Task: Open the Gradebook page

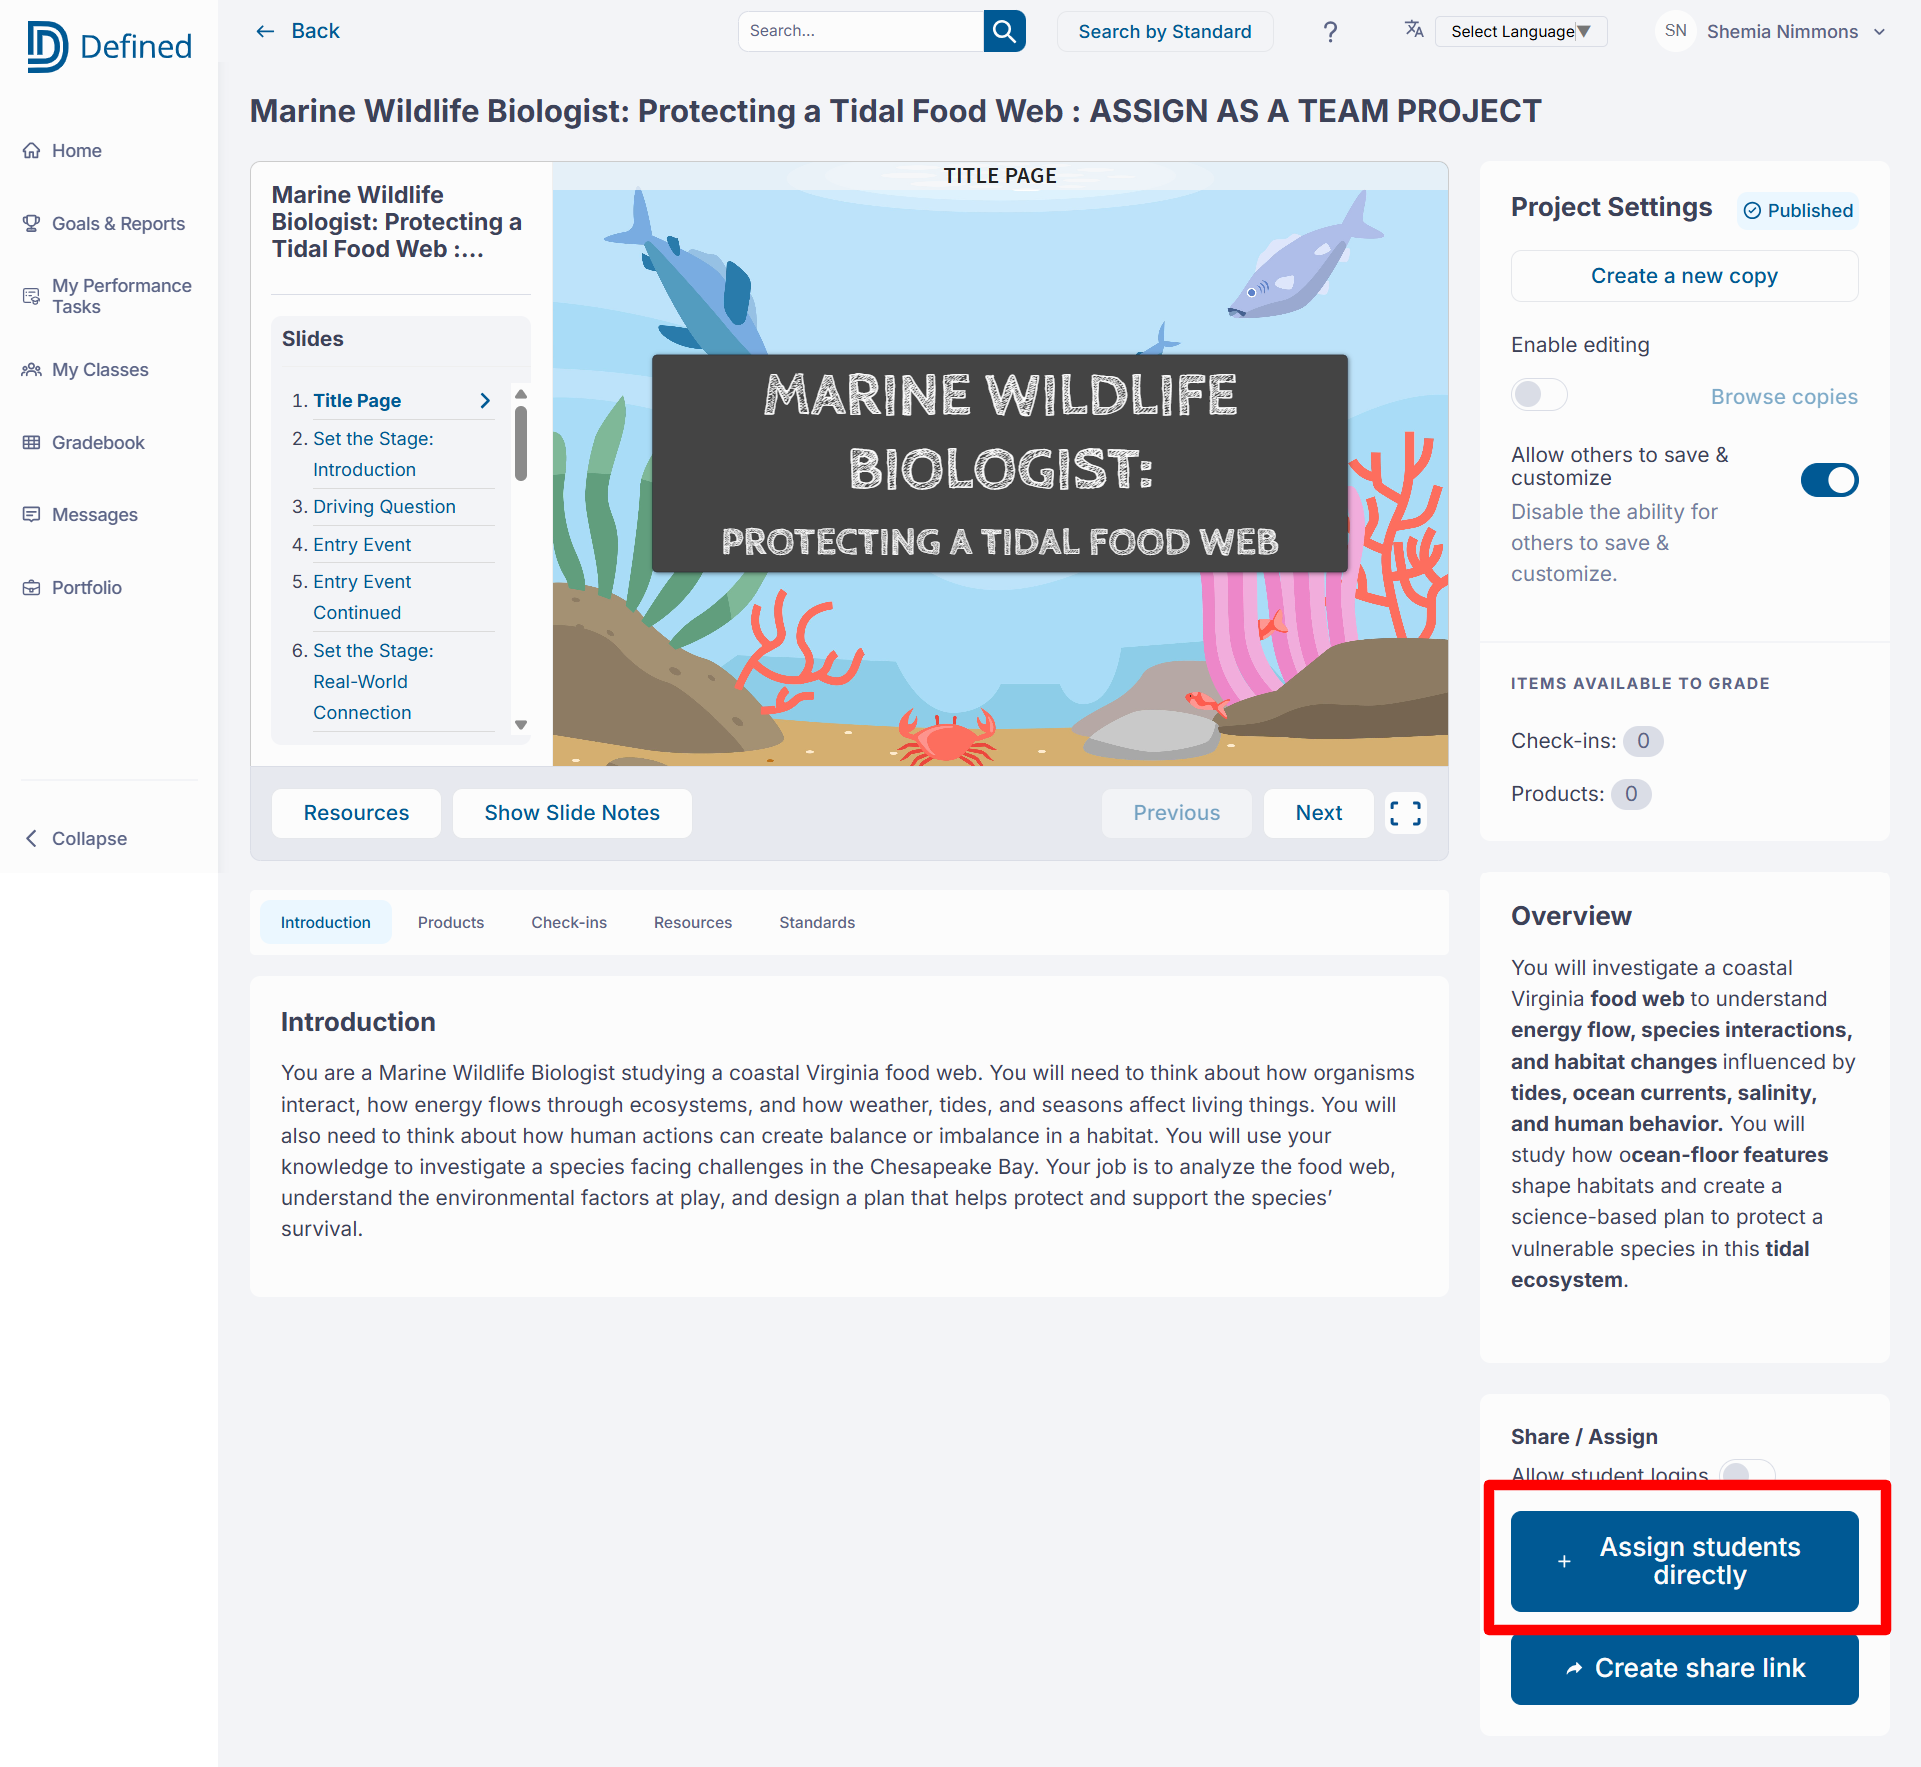Action: tap(83, 443)
